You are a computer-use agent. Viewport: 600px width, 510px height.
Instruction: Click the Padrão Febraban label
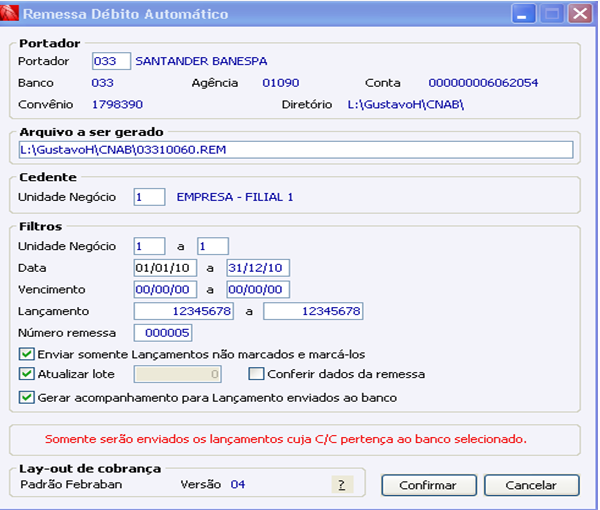tap(71, 484)
